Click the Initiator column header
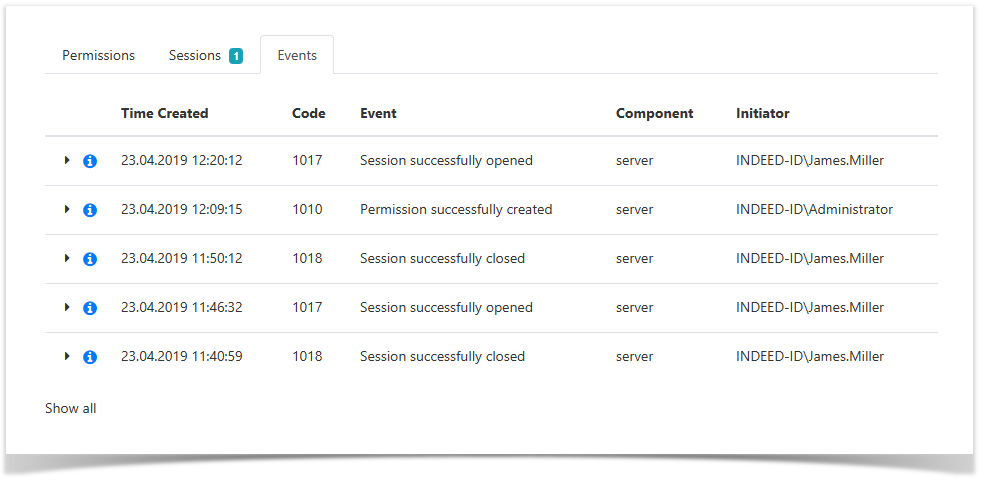This screenshot has height=483, width=987. (x=763, y=113)
